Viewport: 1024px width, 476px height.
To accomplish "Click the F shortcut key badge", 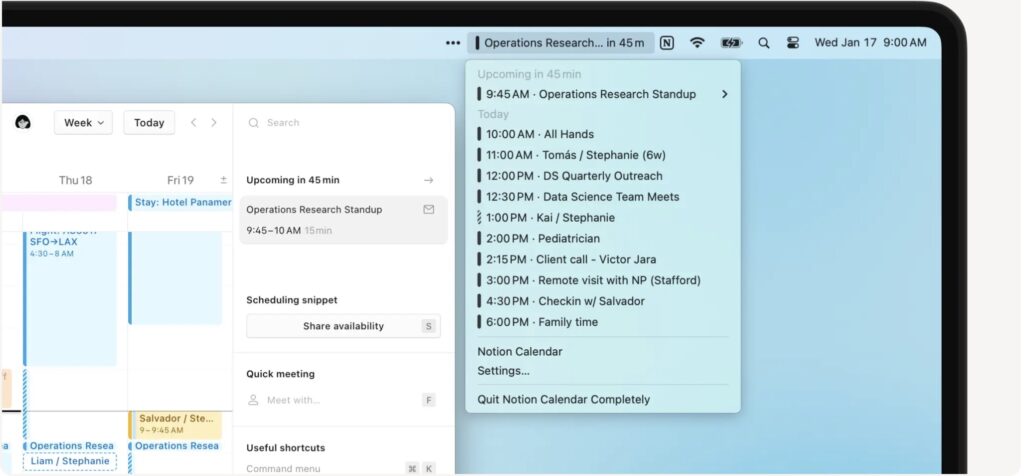I will coord(428,400).
